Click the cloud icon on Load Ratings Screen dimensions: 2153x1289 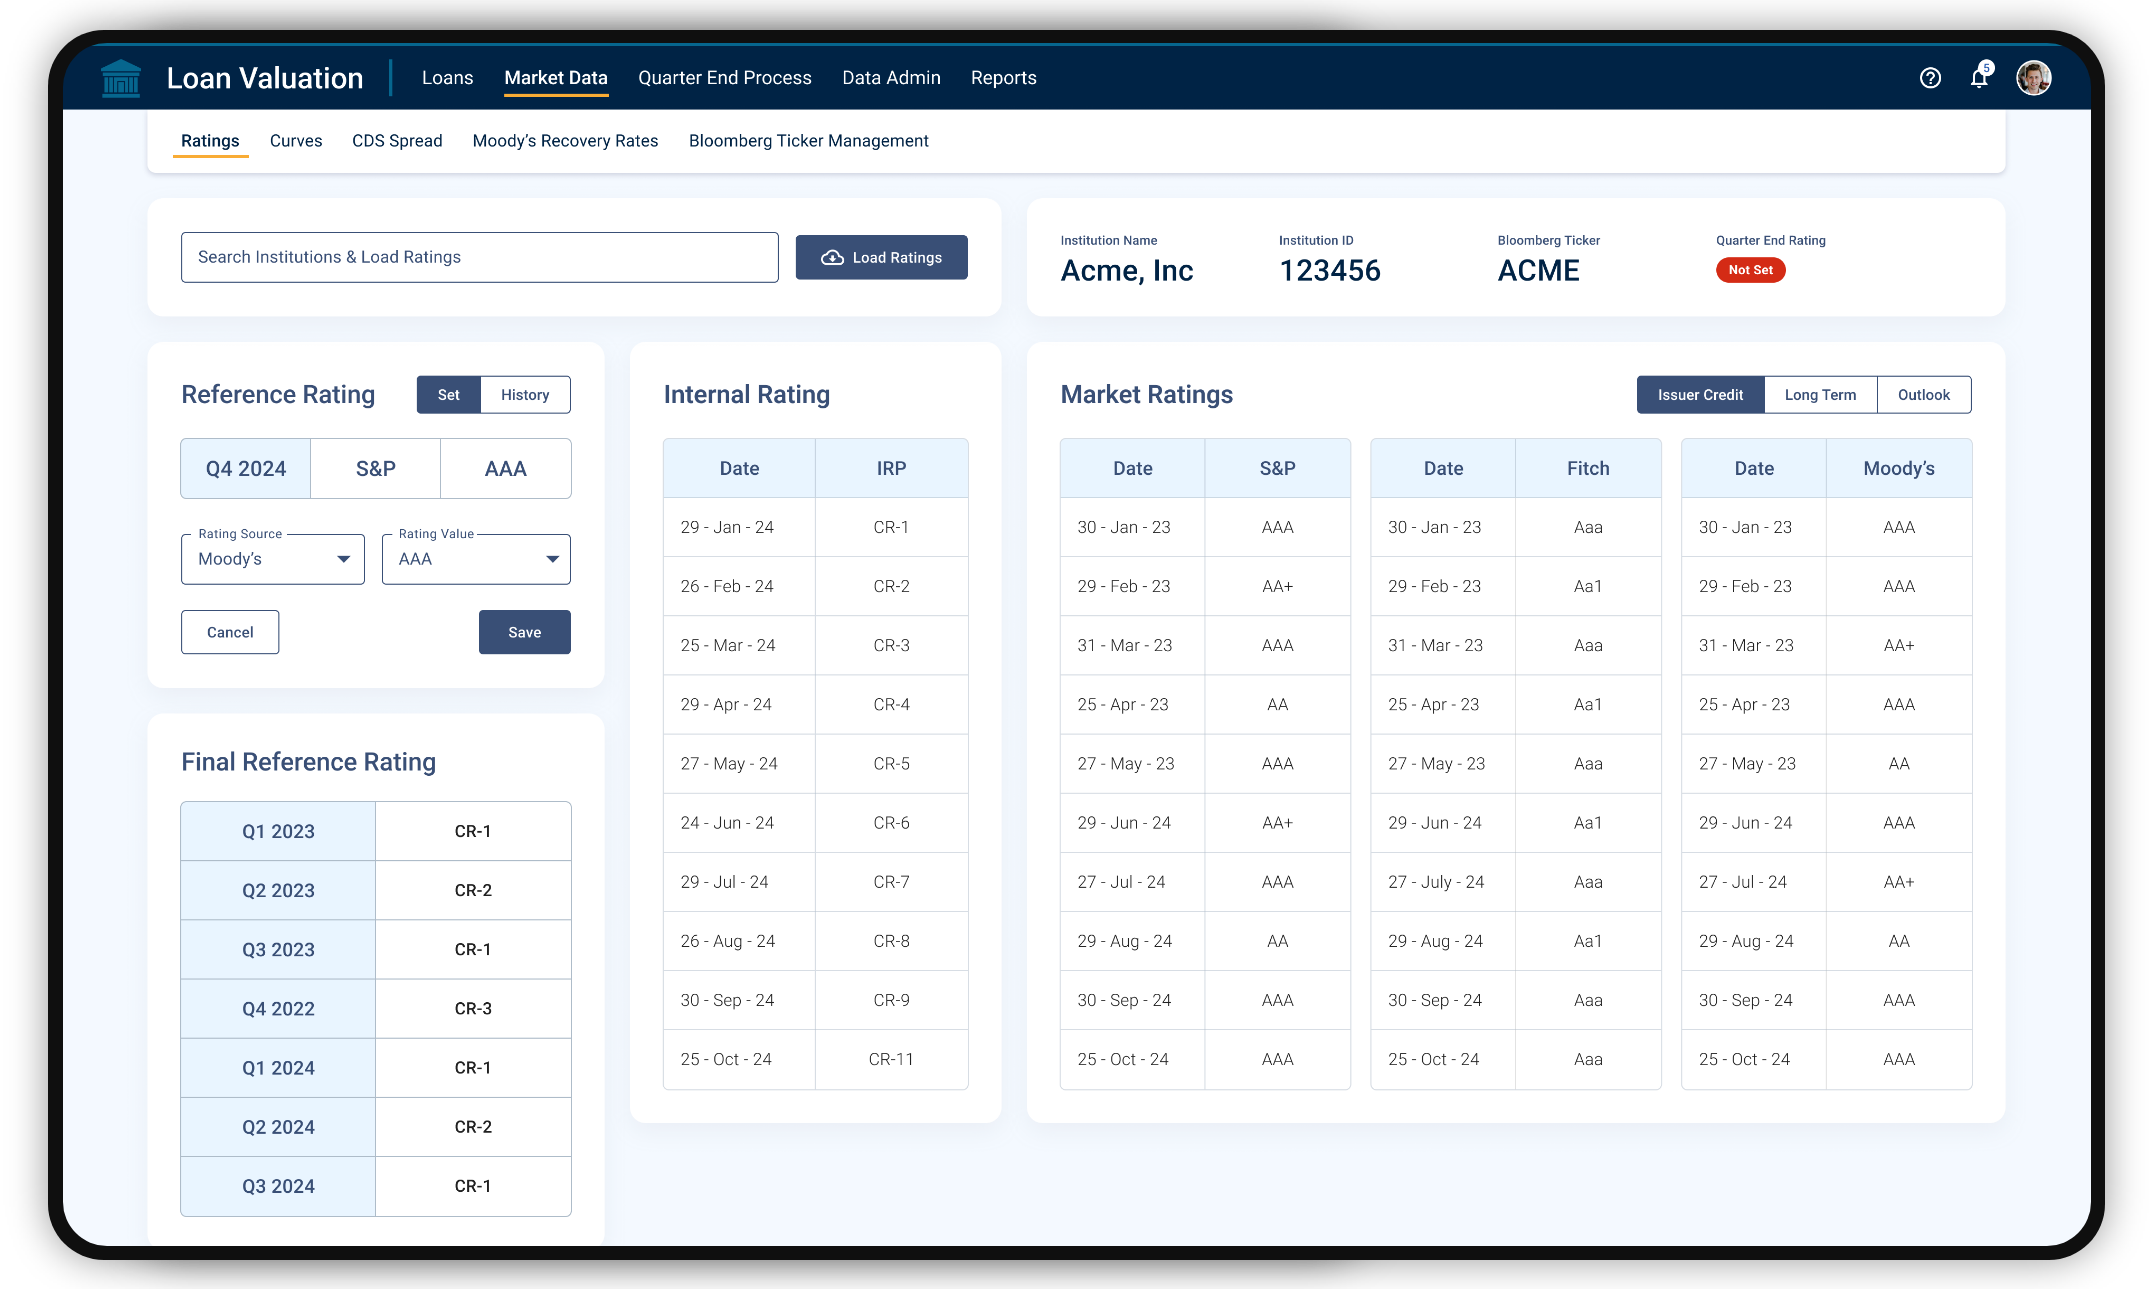click(832, 258)
